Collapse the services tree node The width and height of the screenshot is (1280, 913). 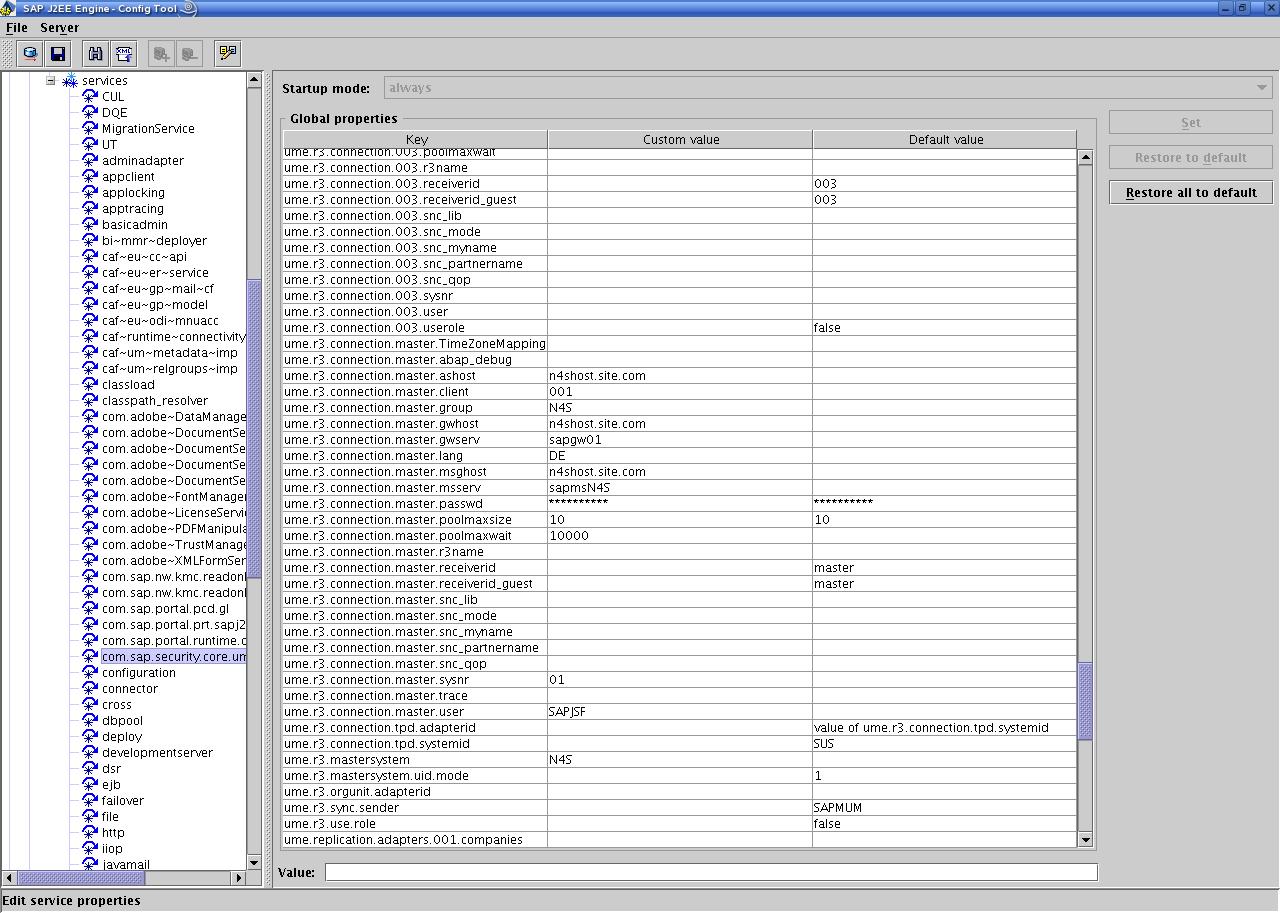(50, 81)
